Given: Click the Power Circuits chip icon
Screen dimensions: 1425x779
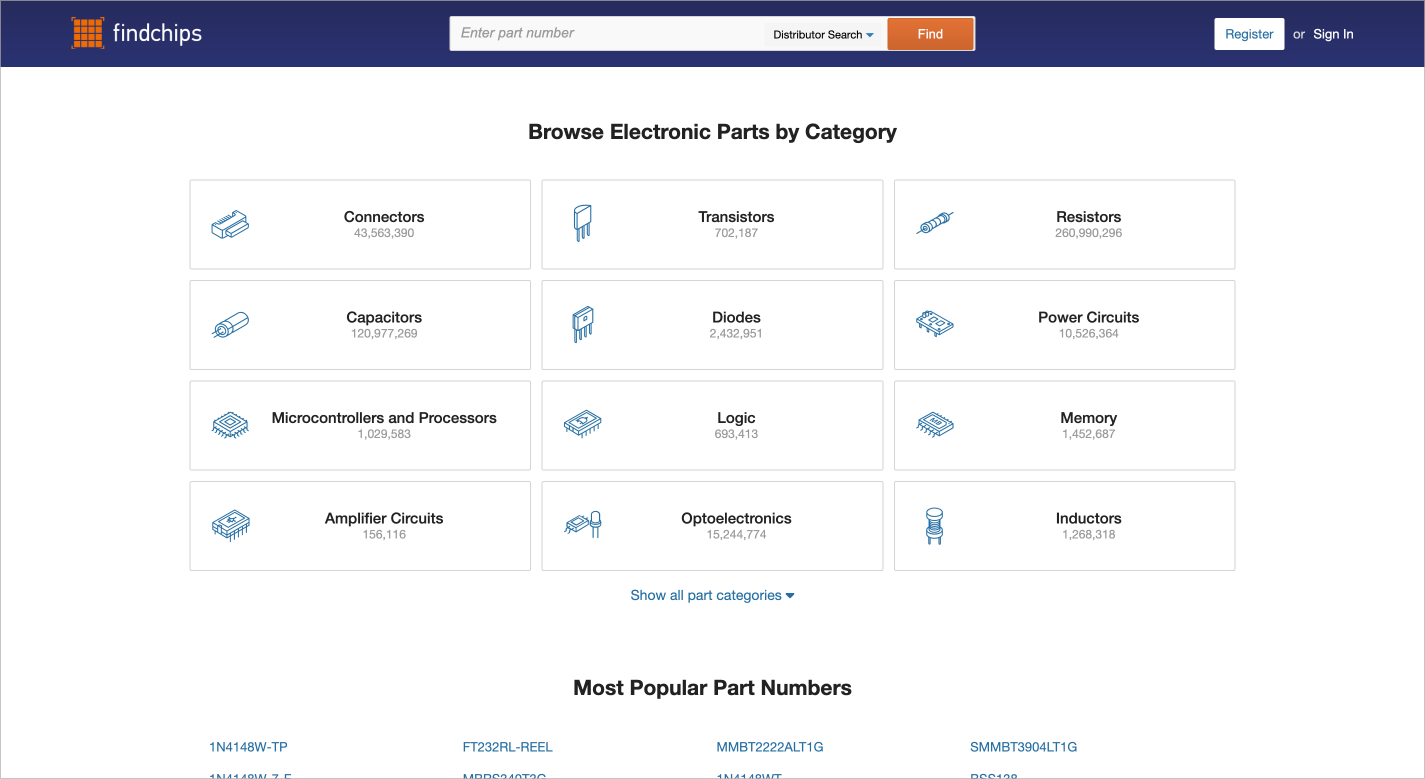Looking at the screenshot, I should coord(935,324).
